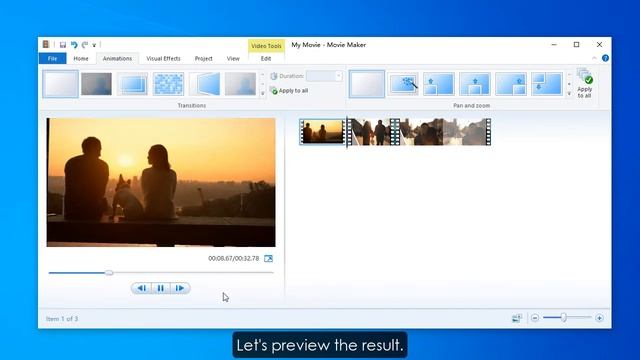Open the transition Duration dropdown
The height and width of the screenshot is (360, 640).
pos(338,76)
